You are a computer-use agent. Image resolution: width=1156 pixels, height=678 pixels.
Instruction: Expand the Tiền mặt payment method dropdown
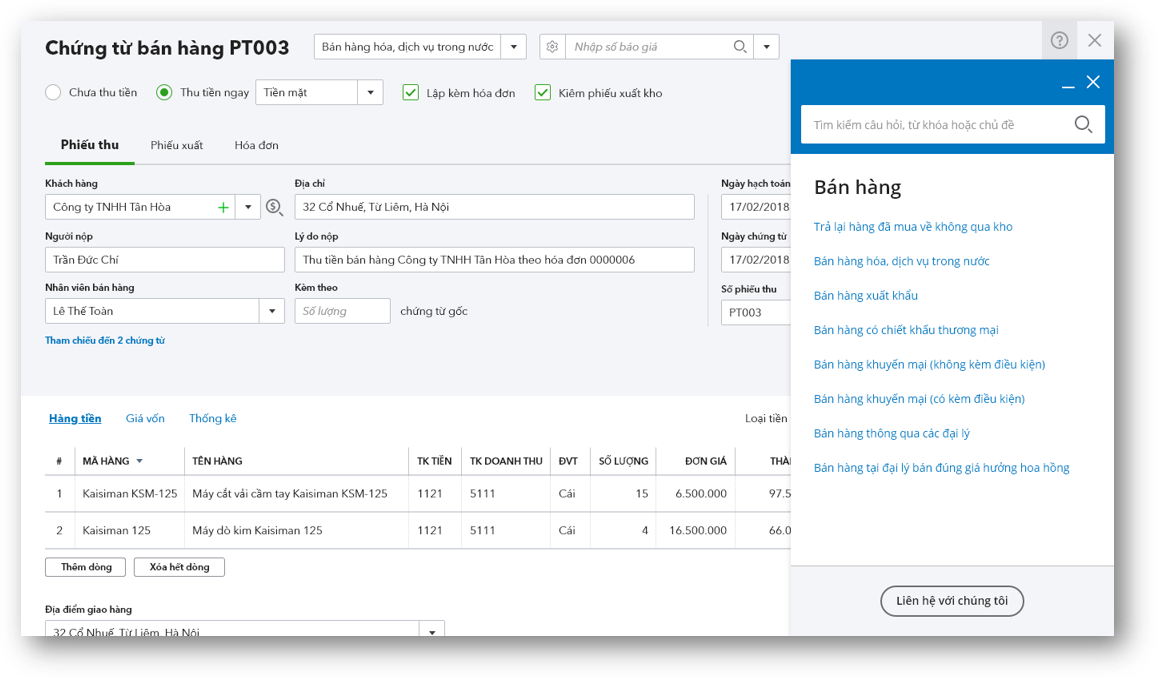(x=371, y=93)
